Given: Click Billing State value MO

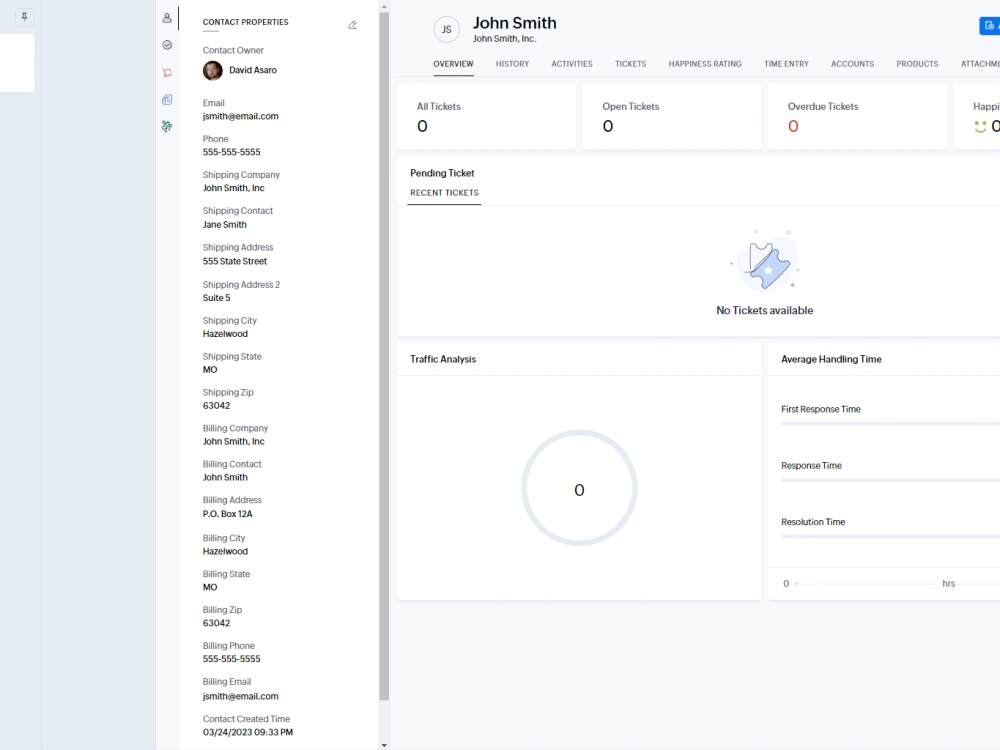Looking at the screenshot, I should 210,587.
